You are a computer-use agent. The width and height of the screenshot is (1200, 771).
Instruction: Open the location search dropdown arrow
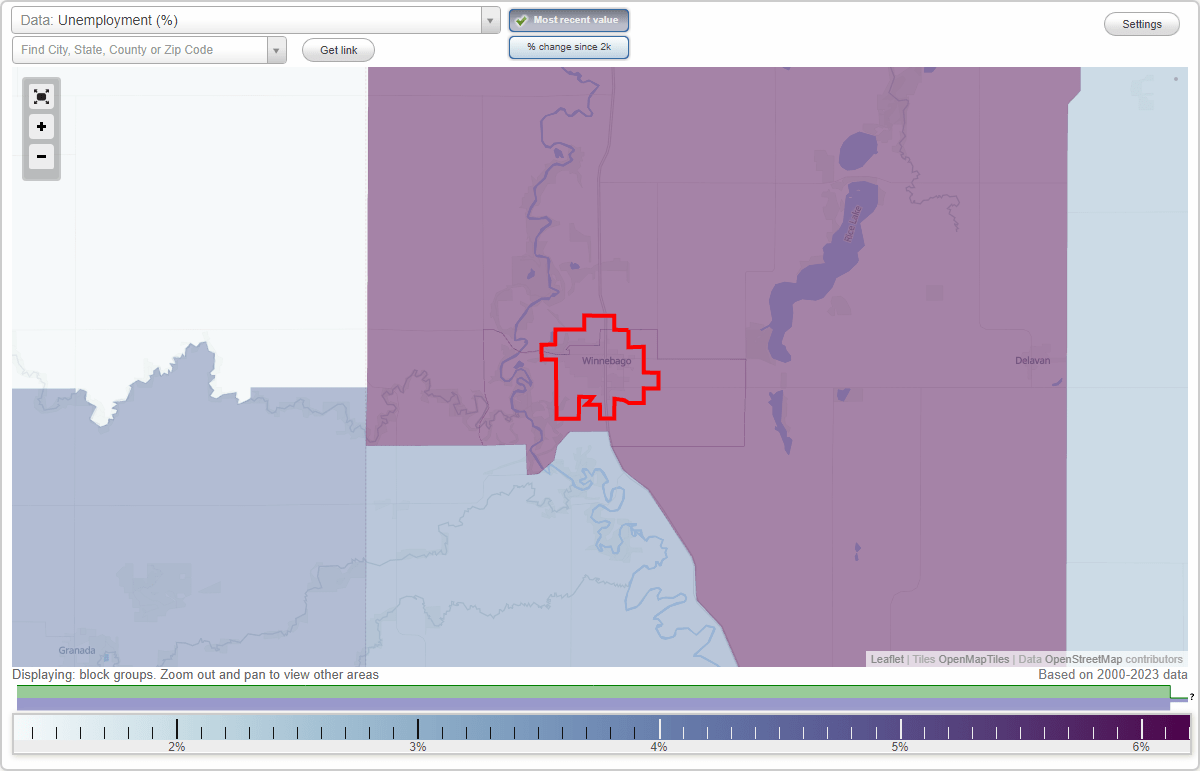(276, 50)
